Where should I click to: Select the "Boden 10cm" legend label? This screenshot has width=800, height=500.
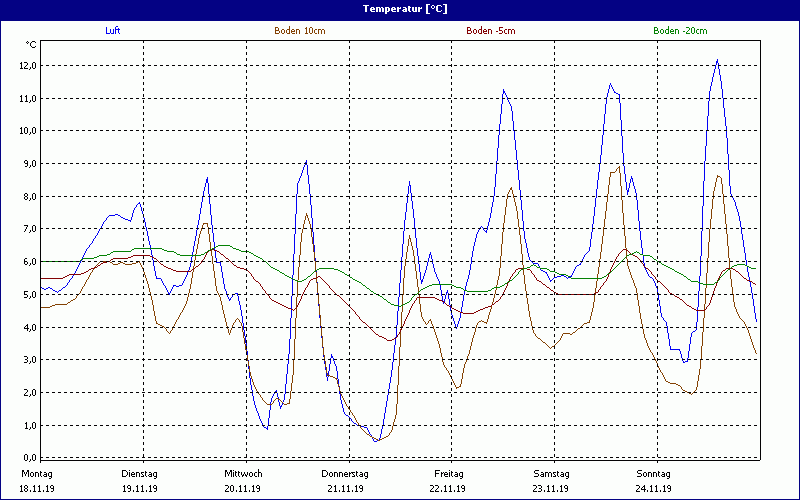pyautogui.click(x=299, y=31)
